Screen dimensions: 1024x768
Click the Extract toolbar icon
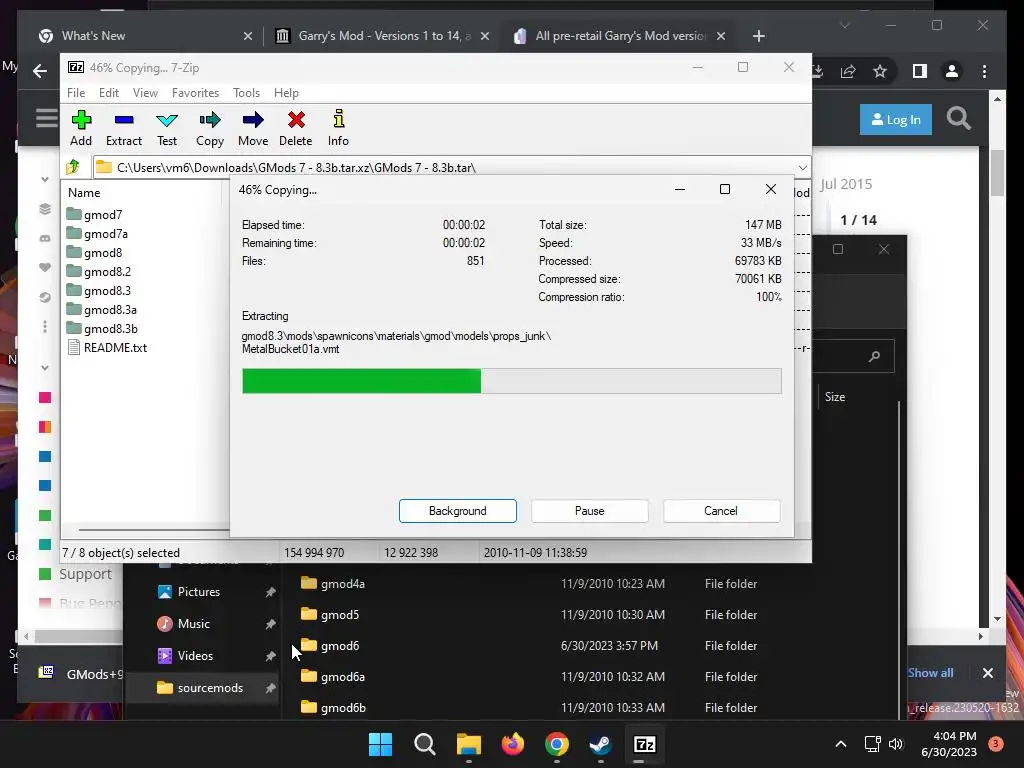pyautogui.click(x=123, y=128)
